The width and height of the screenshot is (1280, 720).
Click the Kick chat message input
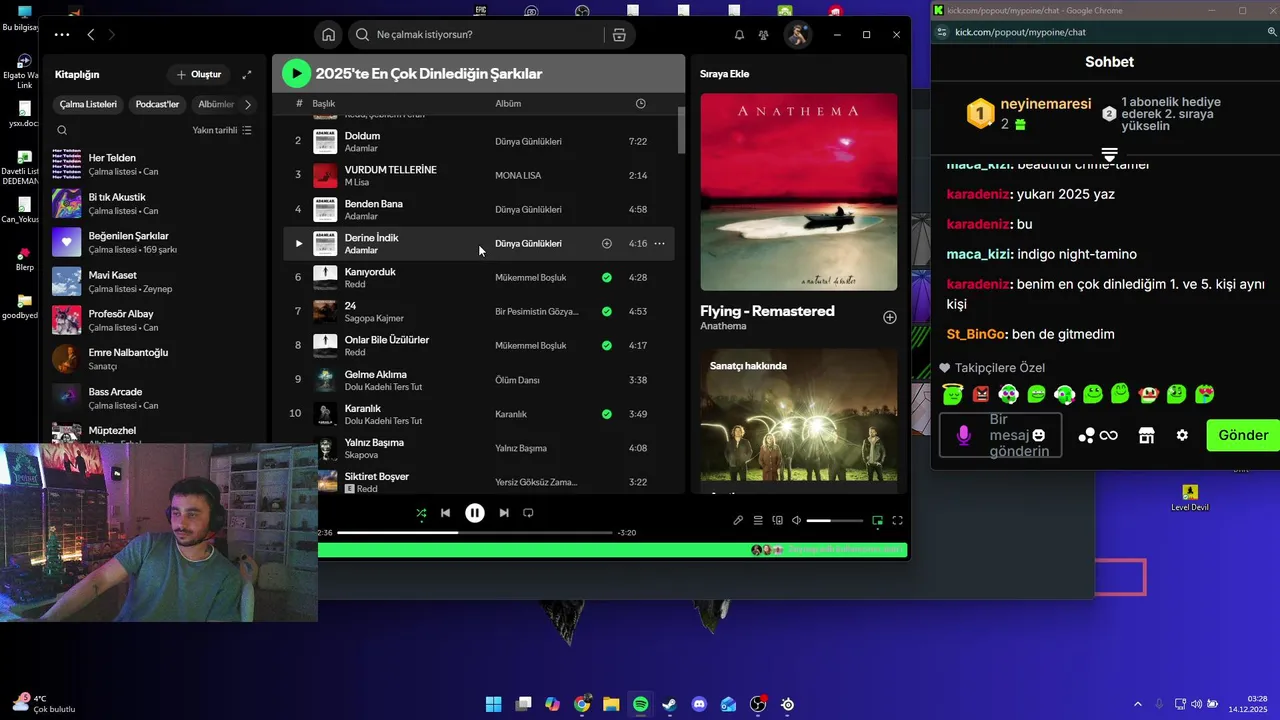point(1000,435)
